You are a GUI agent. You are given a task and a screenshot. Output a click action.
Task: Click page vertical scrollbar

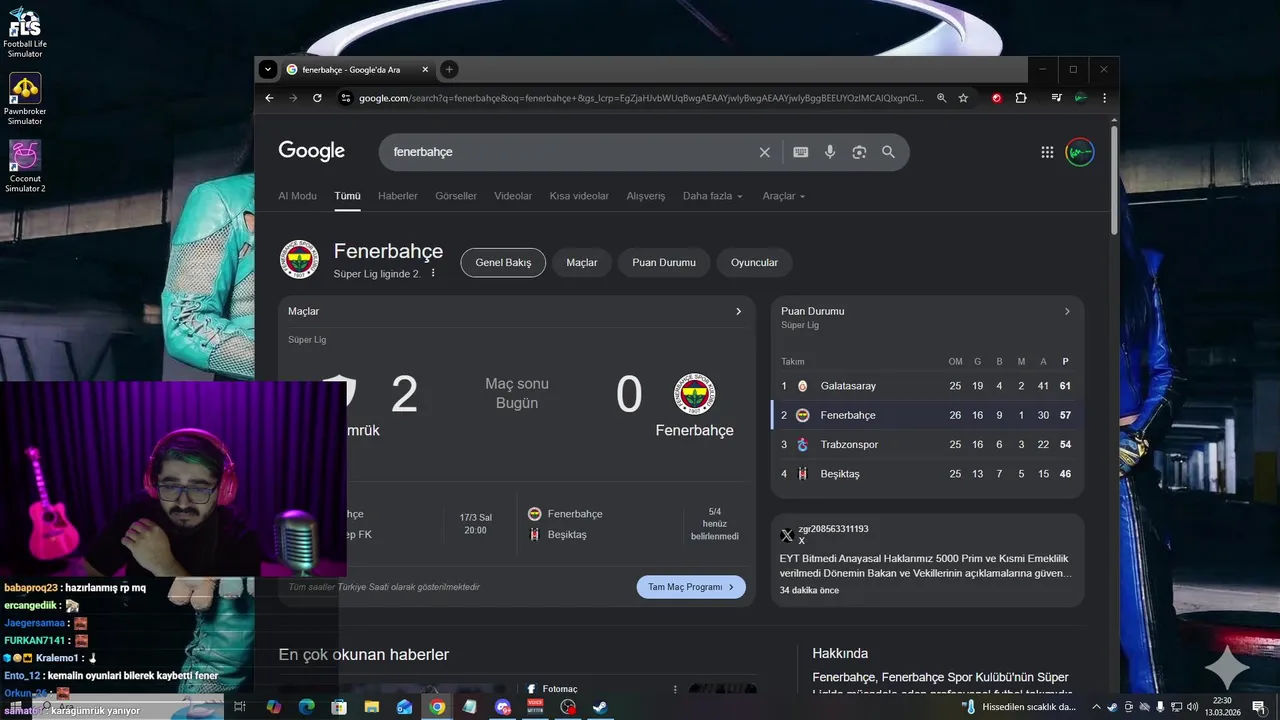pos(1114,180)
